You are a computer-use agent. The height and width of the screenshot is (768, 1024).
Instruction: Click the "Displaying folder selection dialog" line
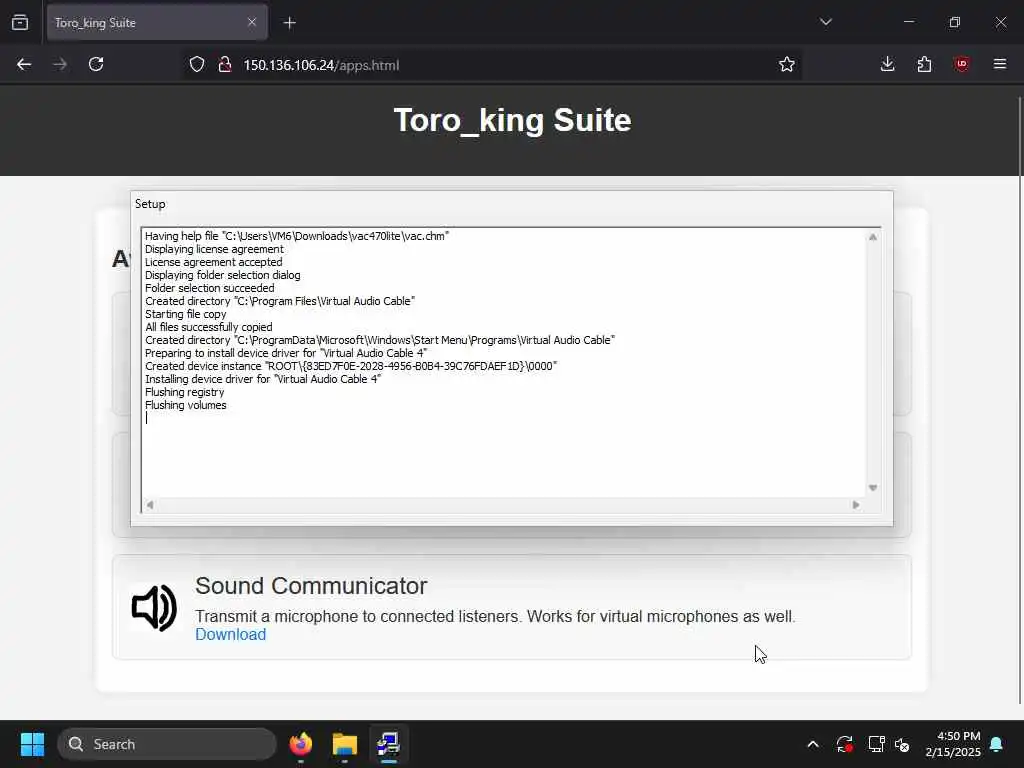pos(223,275)
